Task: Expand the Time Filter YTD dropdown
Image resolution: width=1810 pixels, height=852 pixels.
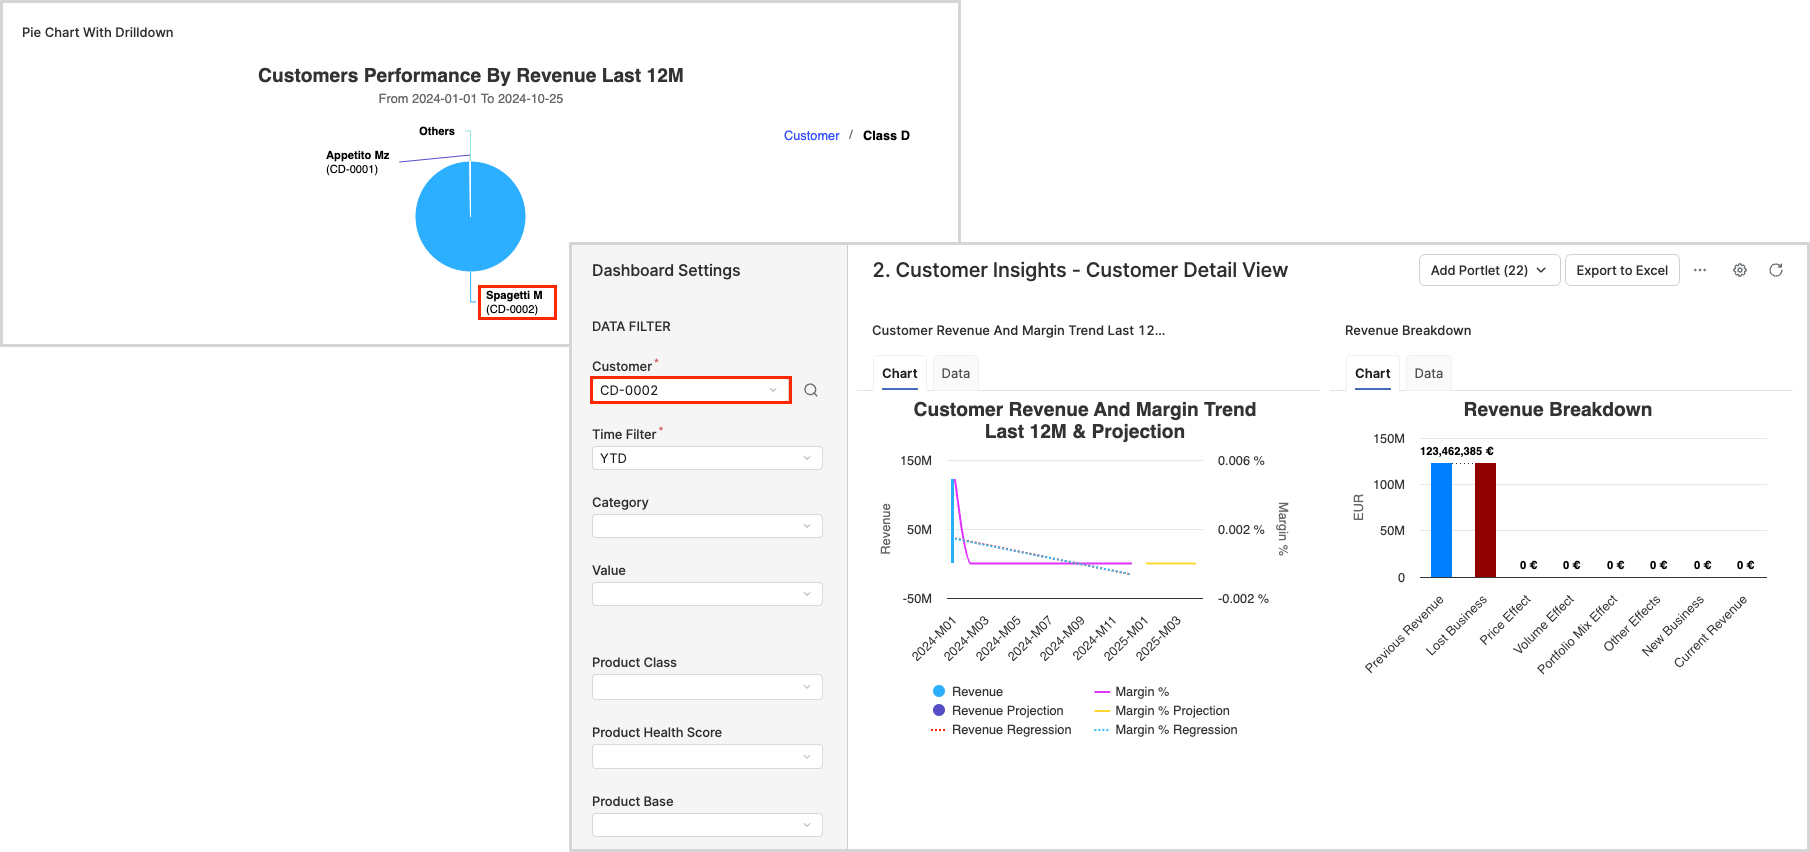Action: [x=707, y=458]
